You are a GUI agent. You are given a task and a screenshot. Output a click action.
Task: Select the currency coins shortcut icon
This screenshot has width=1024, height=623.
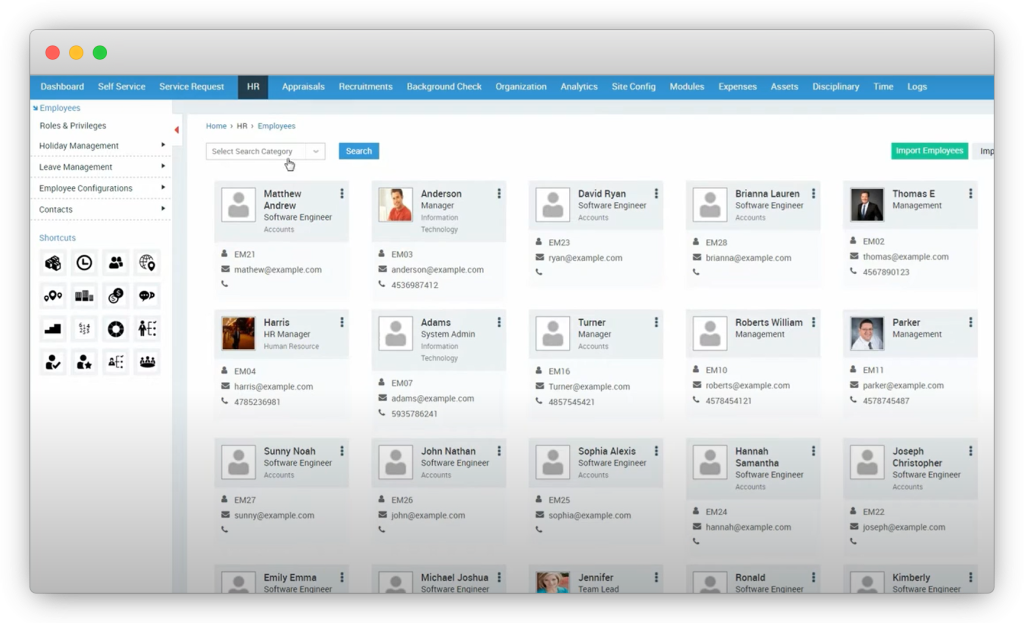[115, 295]
